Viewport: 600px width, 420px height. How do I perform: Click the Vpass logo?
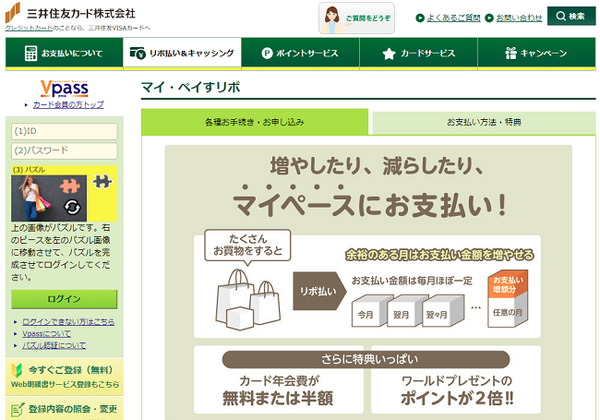pyautogui.click(x=64, y=89)
